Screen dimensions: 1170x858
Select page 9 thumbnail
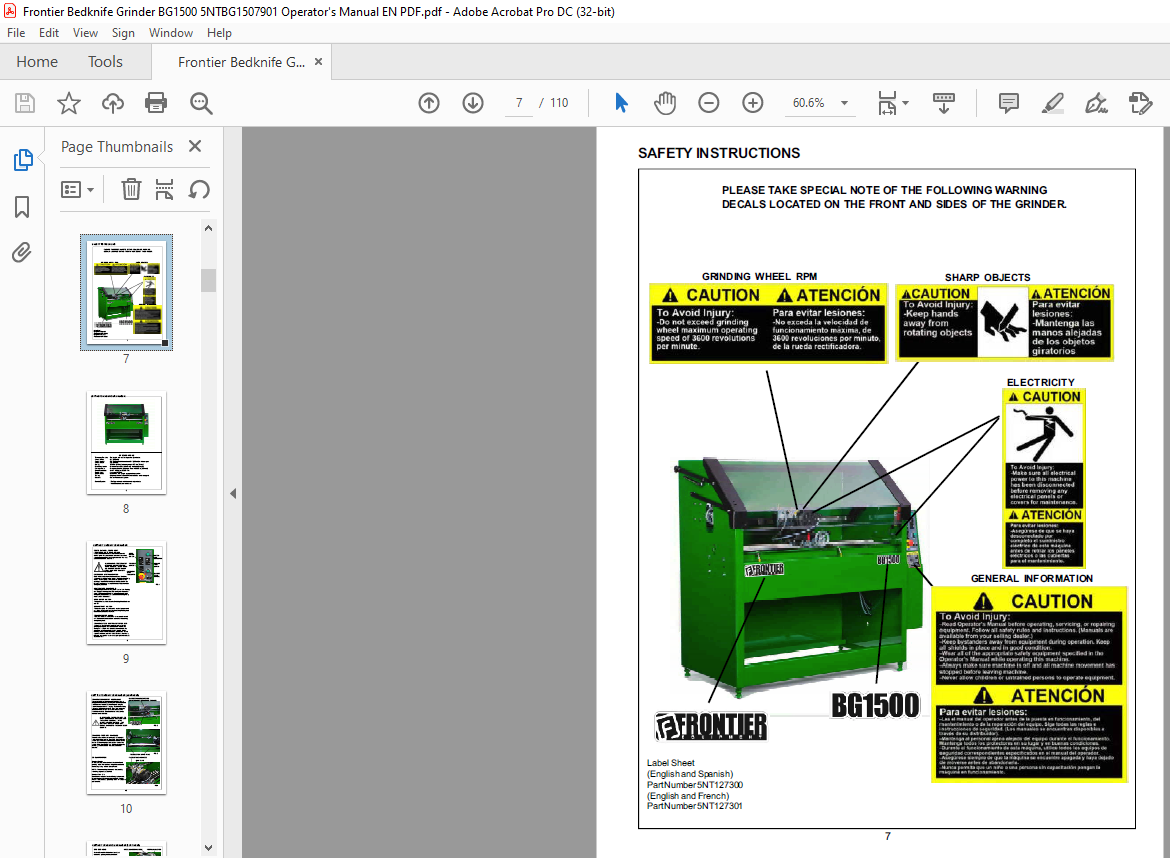[x=126, y=592]
